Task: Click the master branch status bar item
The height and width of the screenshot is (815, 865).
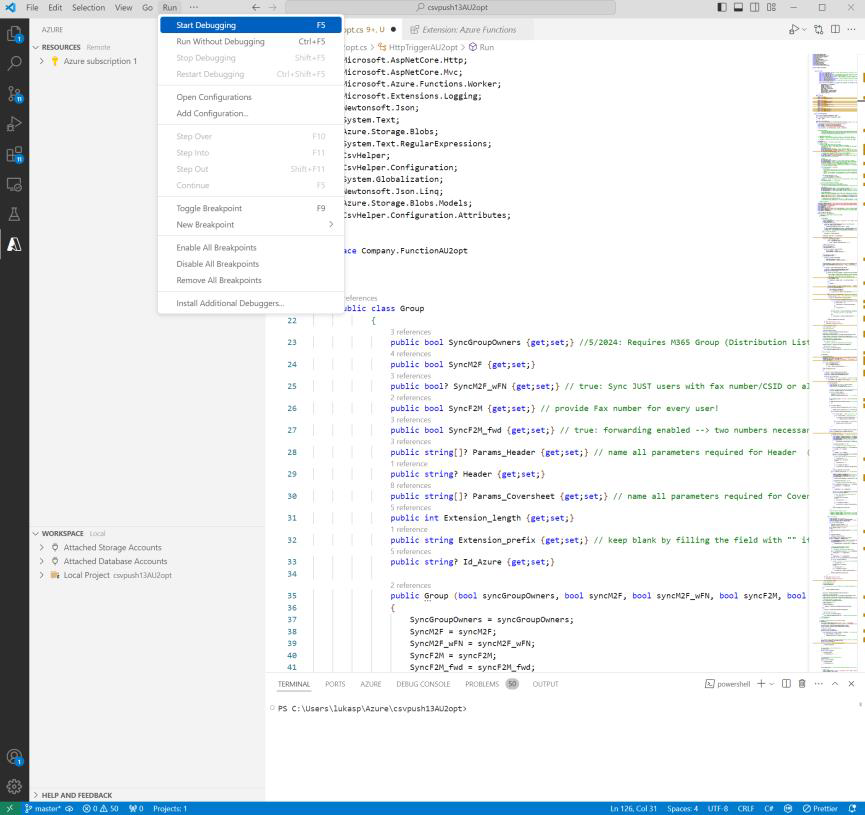Action: click(42, 808)
